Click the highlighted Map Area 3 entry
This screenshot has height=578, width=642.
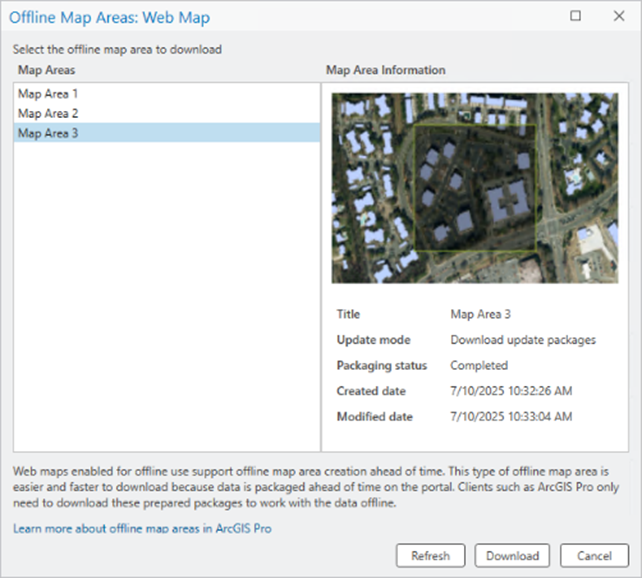pos(48,133)
